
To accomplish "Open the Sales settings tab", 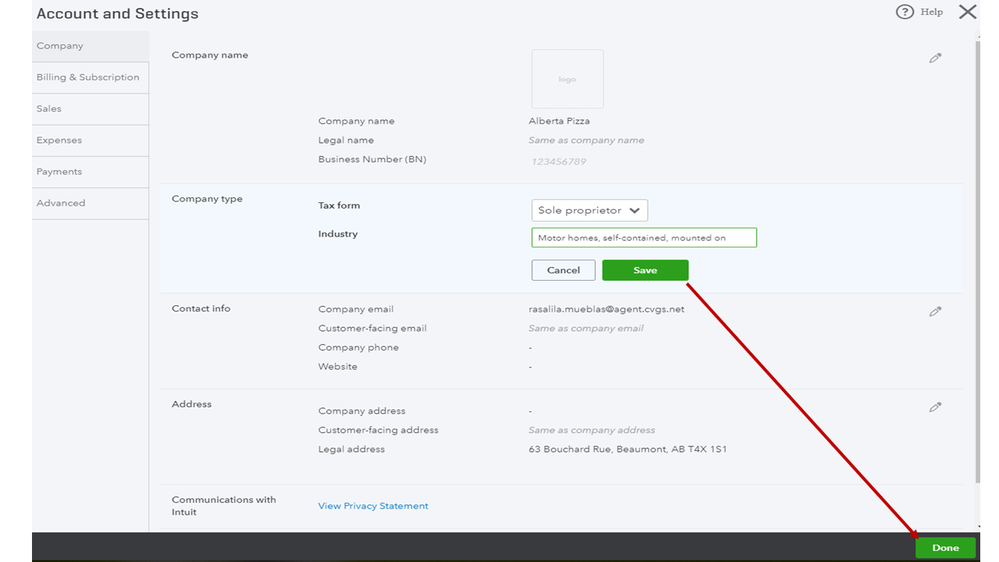I will (49, 109).
